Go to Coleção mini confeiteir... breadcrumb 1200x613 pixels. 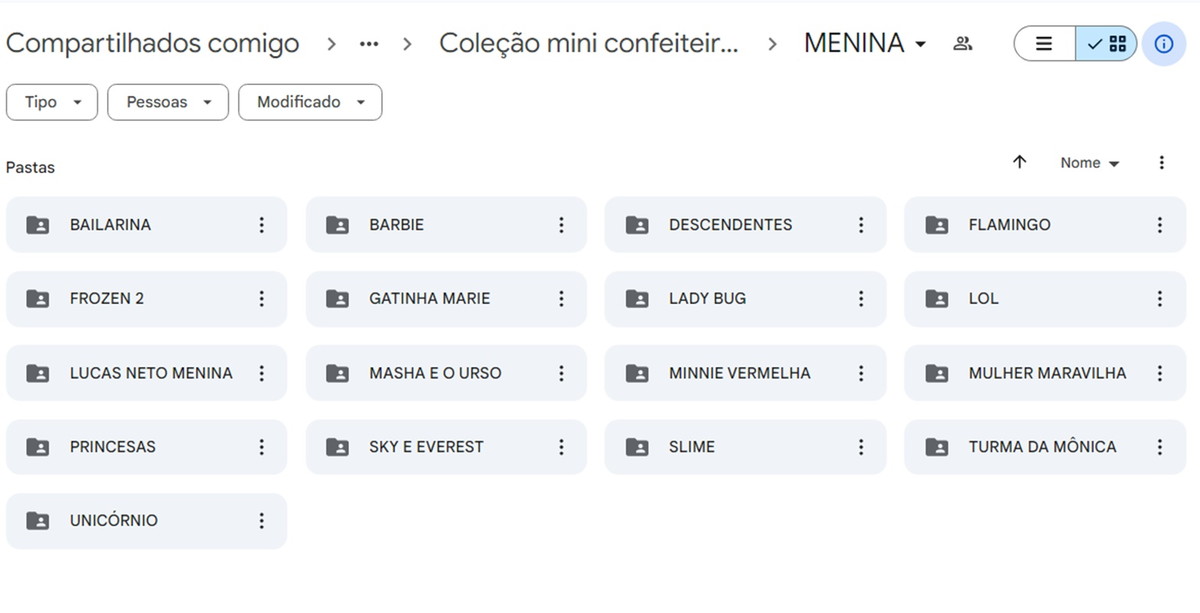click(x=589, y=43)
